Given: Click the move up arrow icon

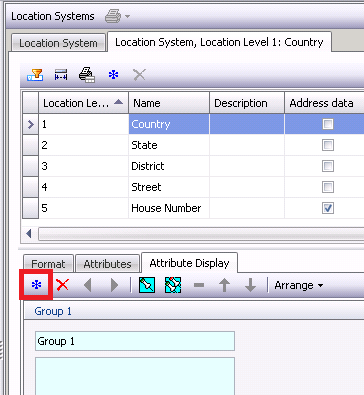Looking at the screenshot, I should pyautogui.click(x=224, y=285).
